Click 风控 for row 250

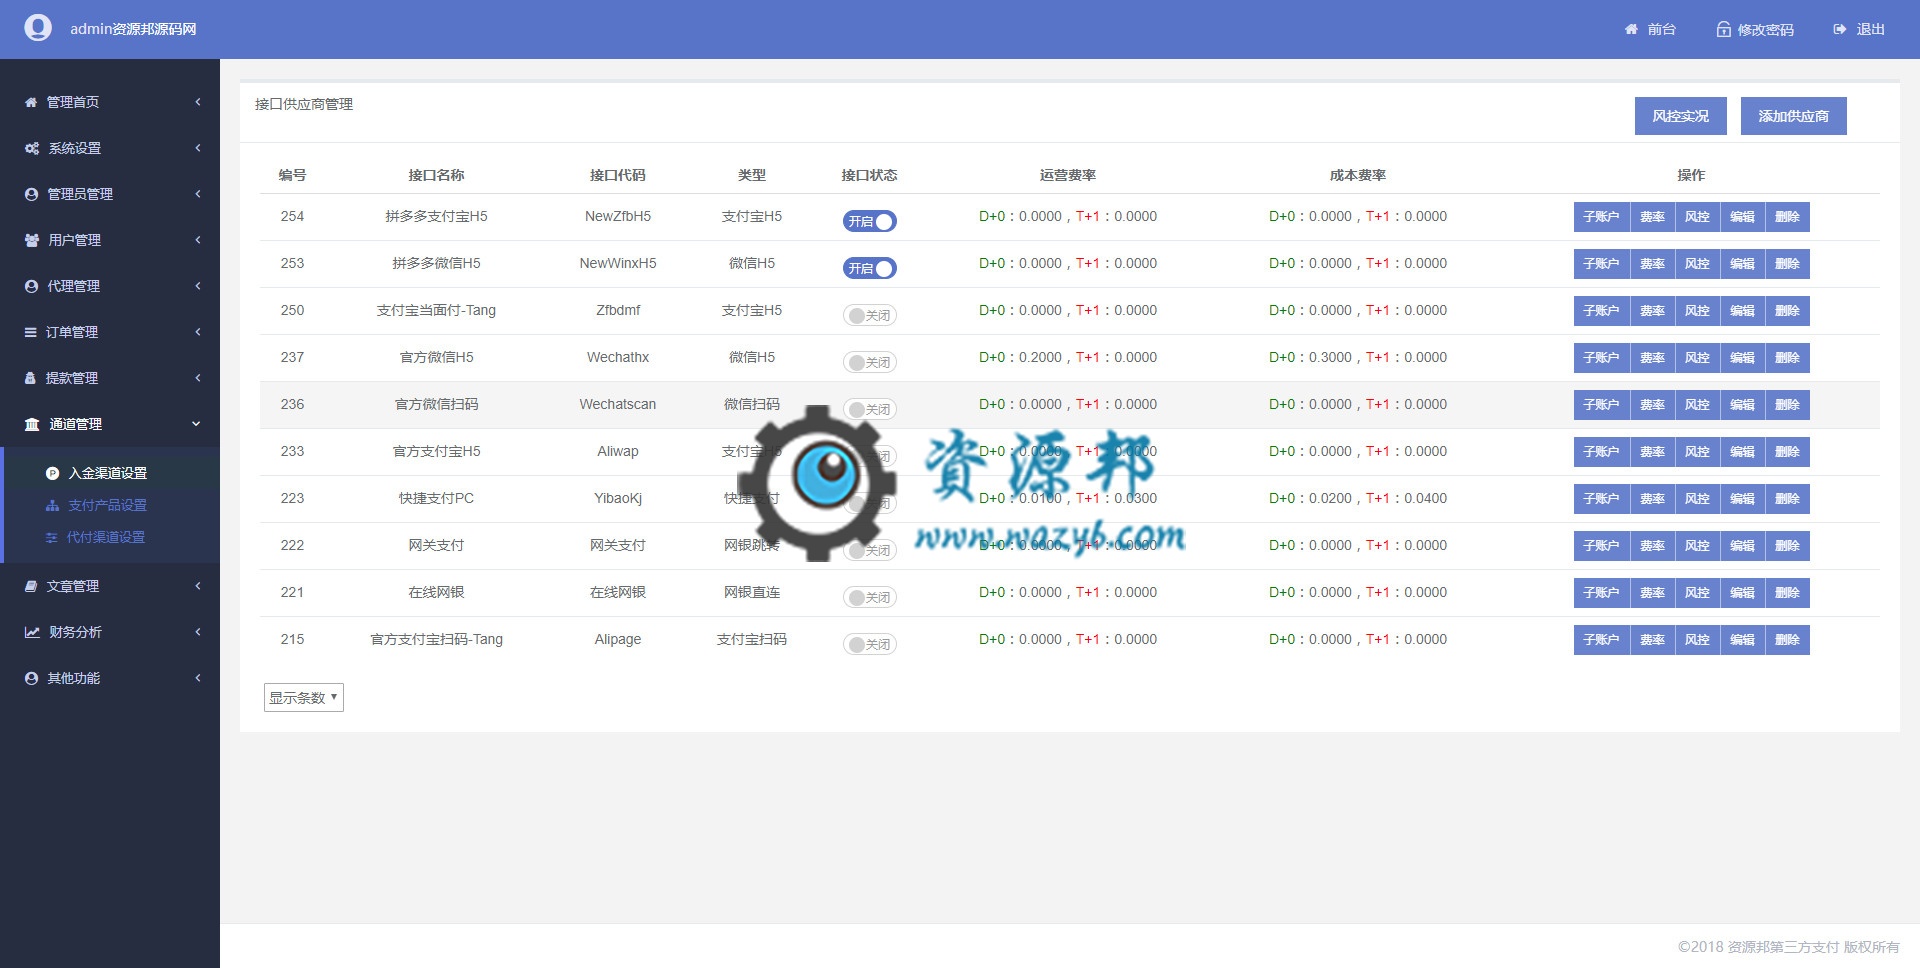point(1697,311)
